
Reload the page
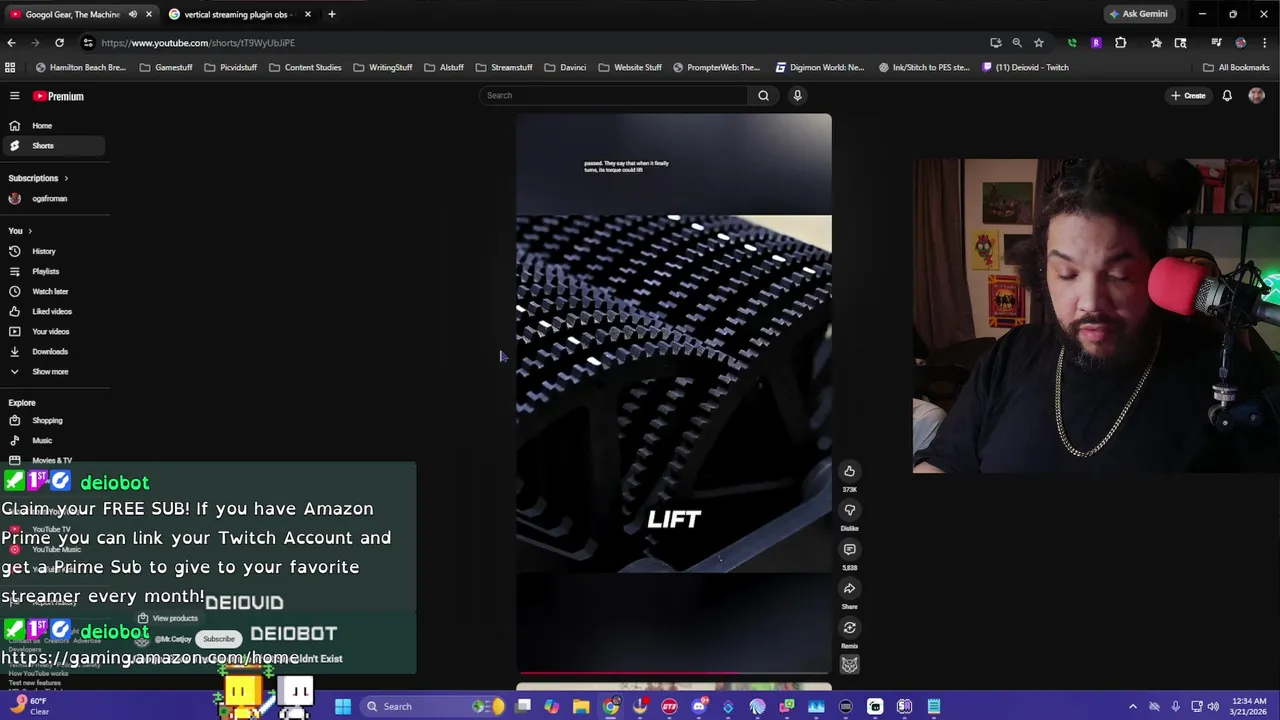(x=59, y=43)
